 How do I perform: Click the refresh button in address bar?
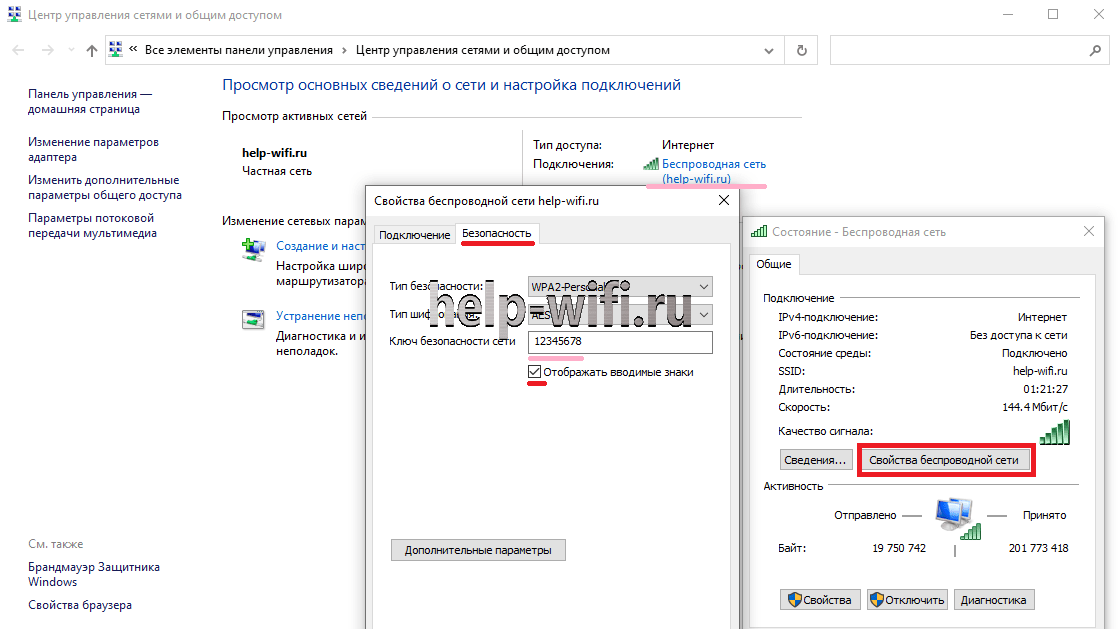801,50
